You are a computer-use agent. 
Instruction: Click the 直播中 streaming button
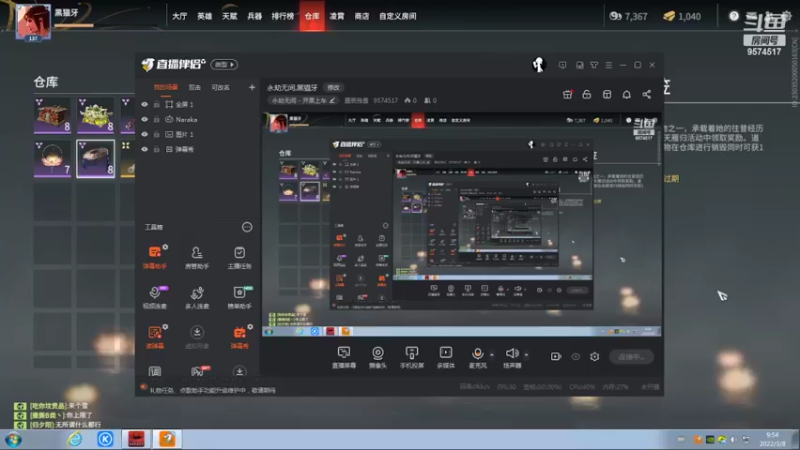[x=632, y=357]
